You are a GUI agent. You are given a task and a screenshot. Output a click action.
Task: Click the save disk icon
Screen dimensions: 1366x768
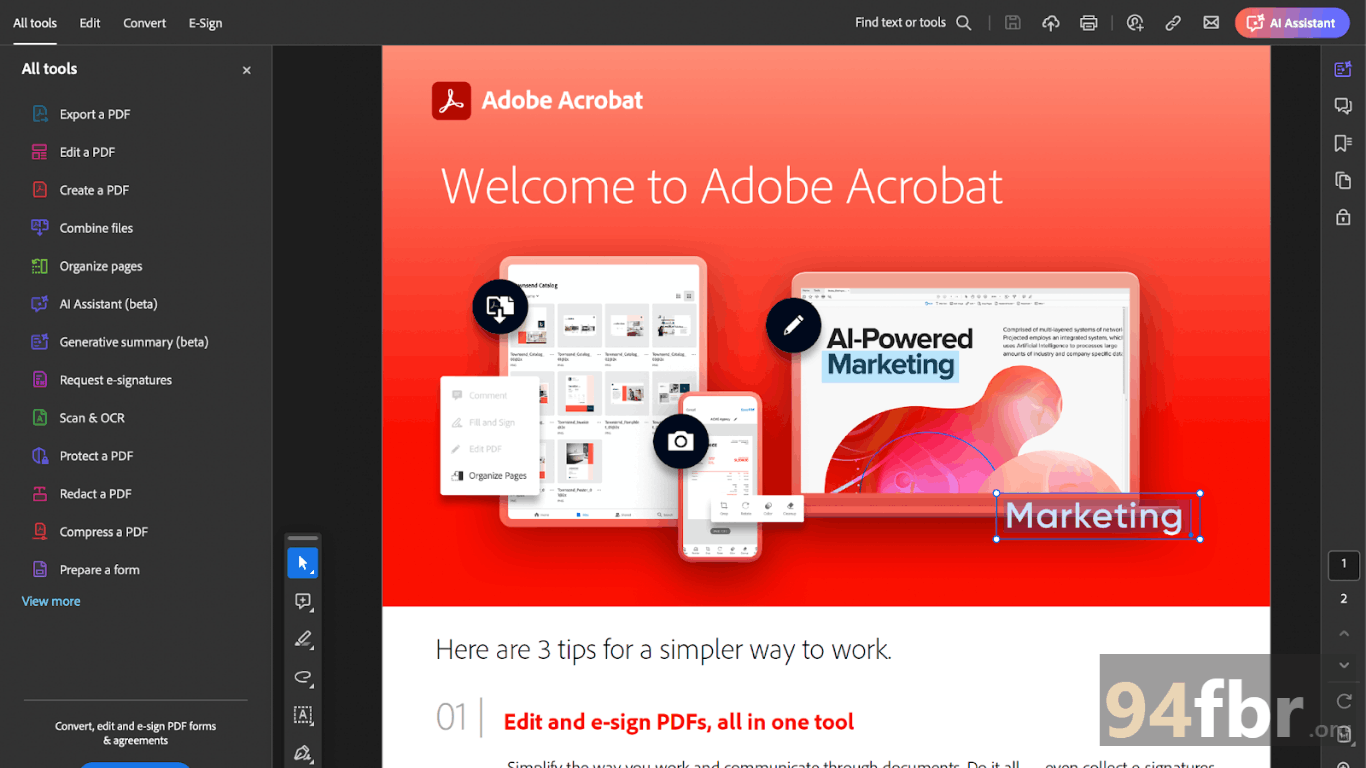1013,23
